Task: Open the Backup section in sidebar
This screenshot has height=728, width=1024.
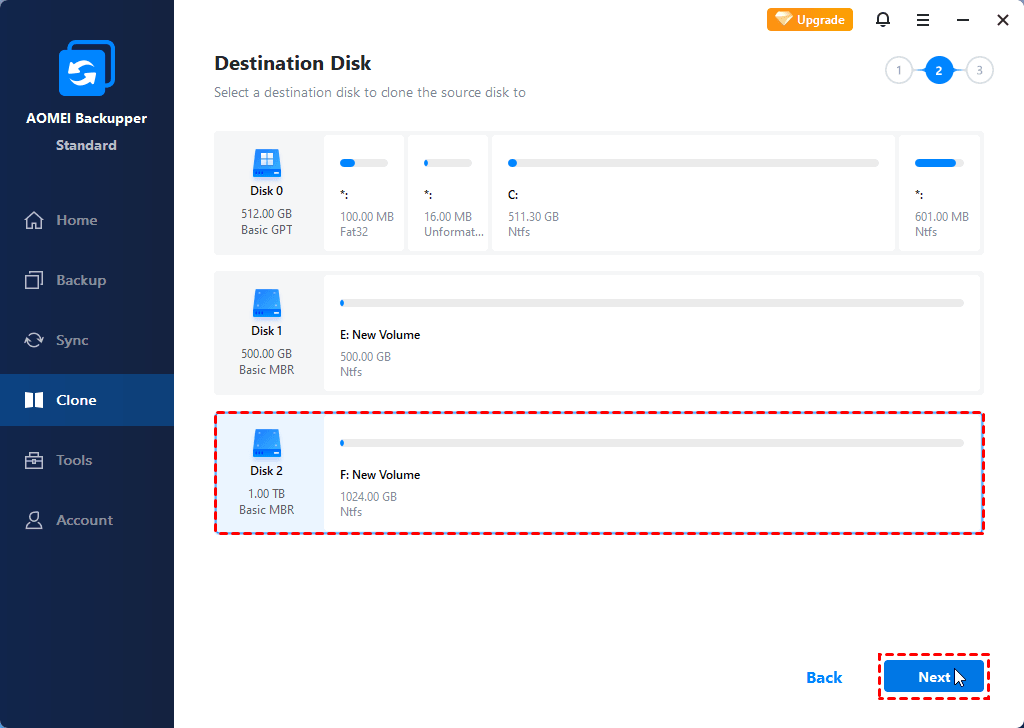Action: 80,281
